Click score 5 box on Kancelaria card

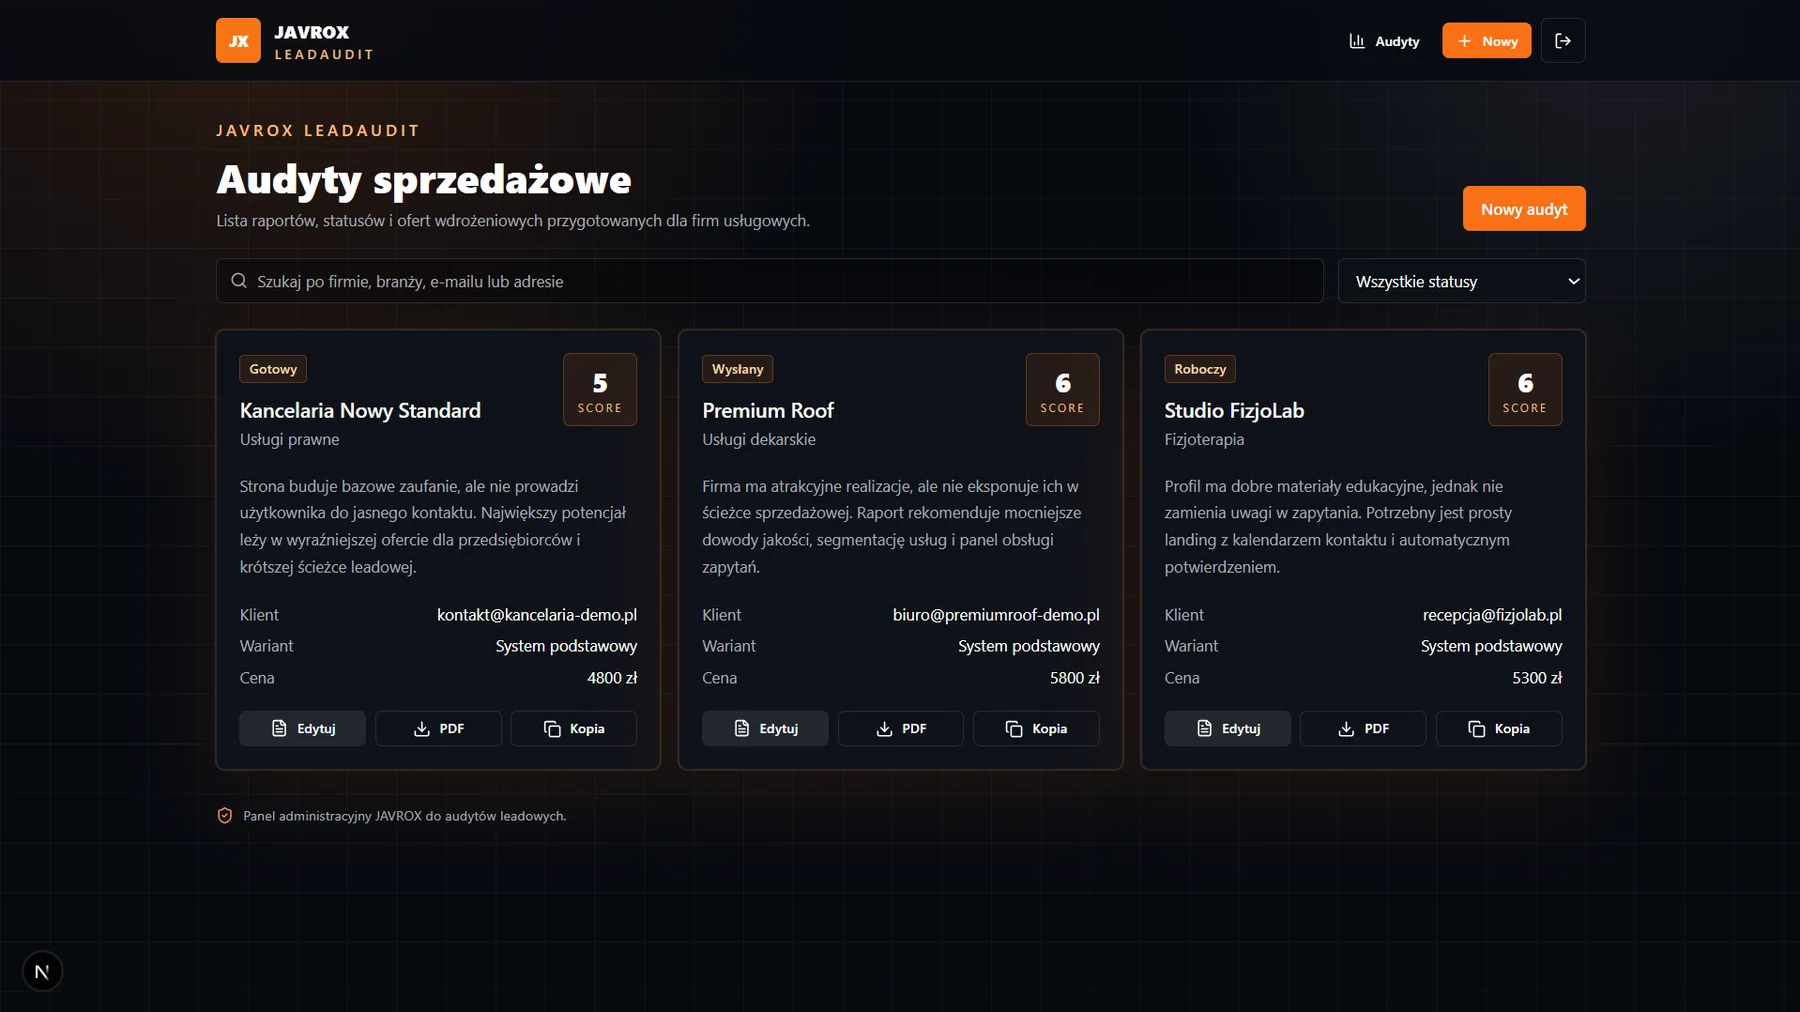click(x=600, y=390)
